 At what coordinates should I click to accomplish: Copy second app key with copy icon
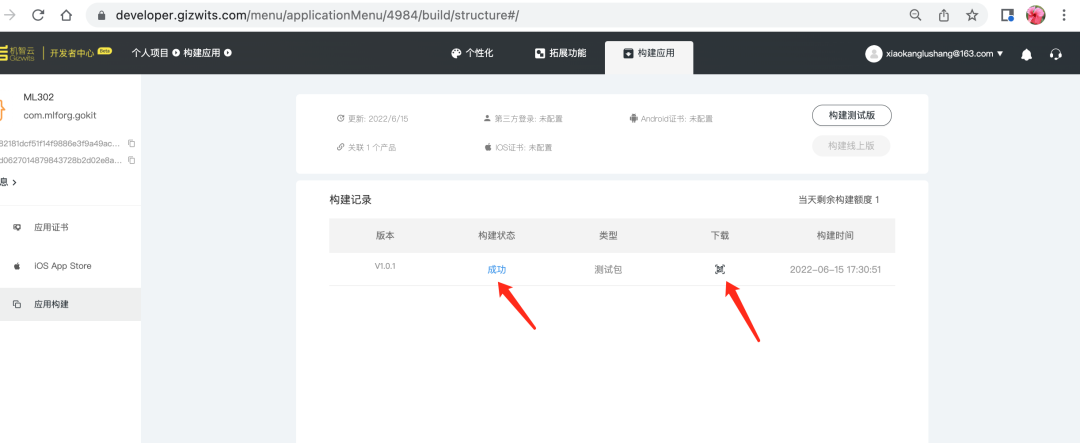(x=132, y=160)
